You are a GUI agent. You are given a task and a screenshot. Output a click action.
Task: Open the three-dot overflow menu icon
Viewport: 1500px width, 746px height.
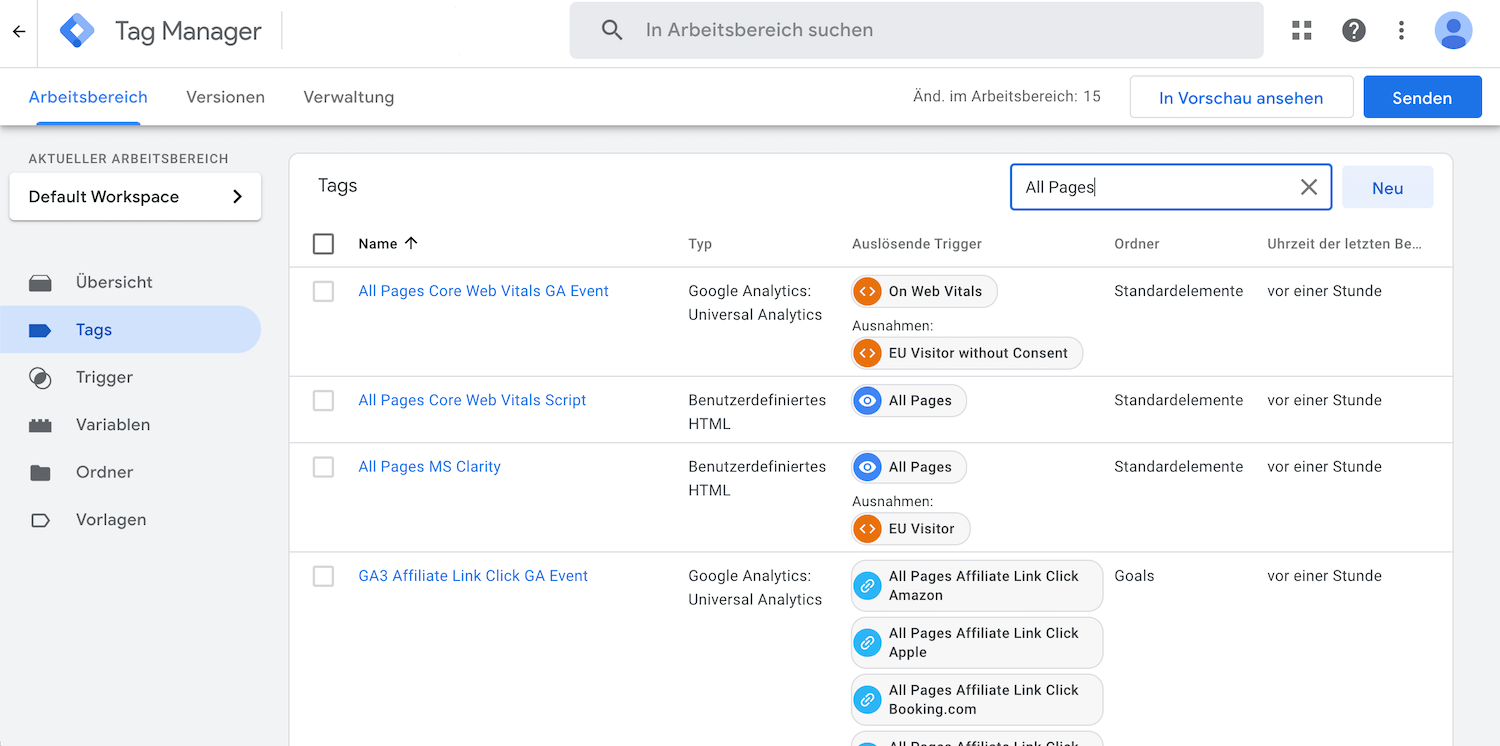pos(1401,30)
